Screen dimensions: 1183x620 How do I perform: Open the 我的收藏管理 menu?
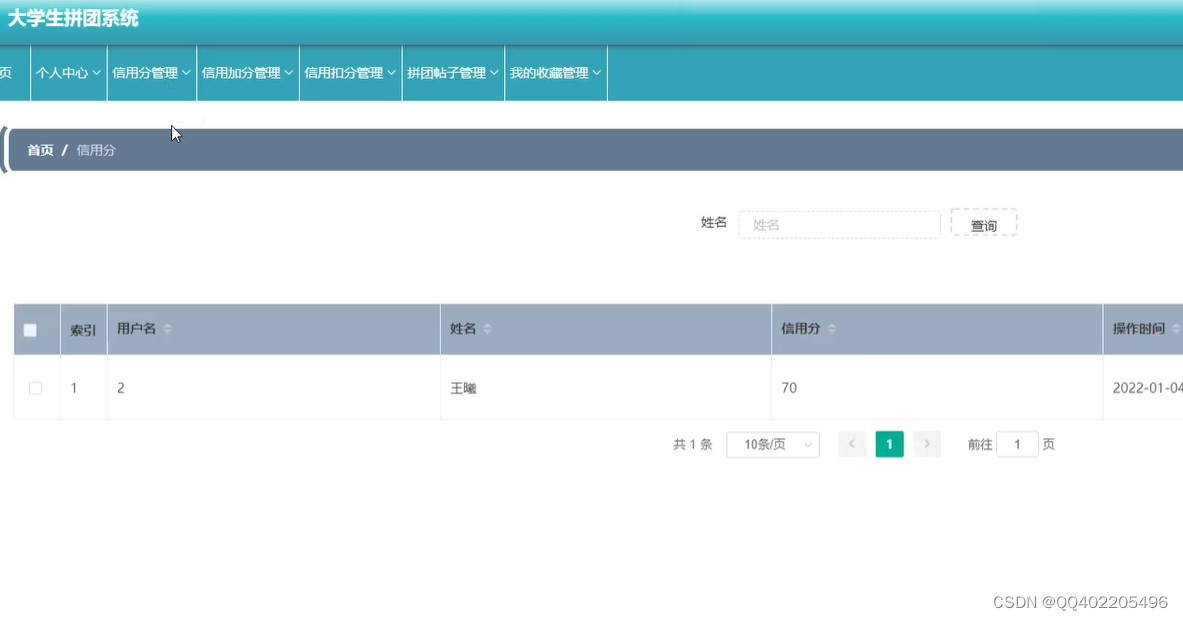click(x=555, y=72)
